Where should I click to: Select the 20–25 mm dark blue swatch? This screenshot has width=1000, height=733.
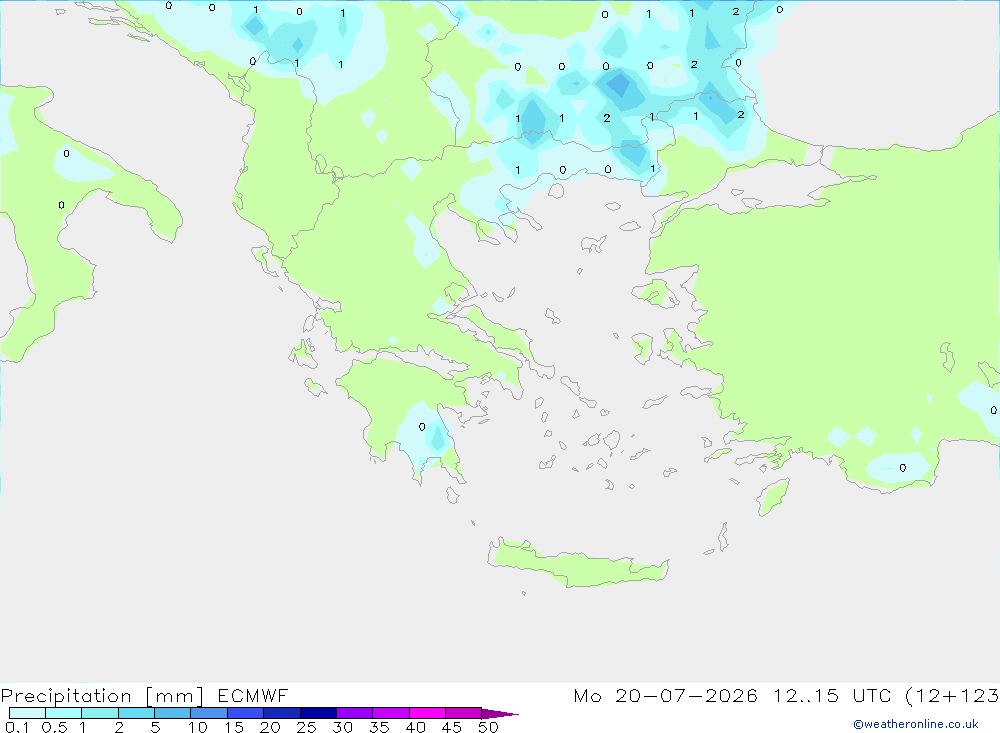[282, 713]
